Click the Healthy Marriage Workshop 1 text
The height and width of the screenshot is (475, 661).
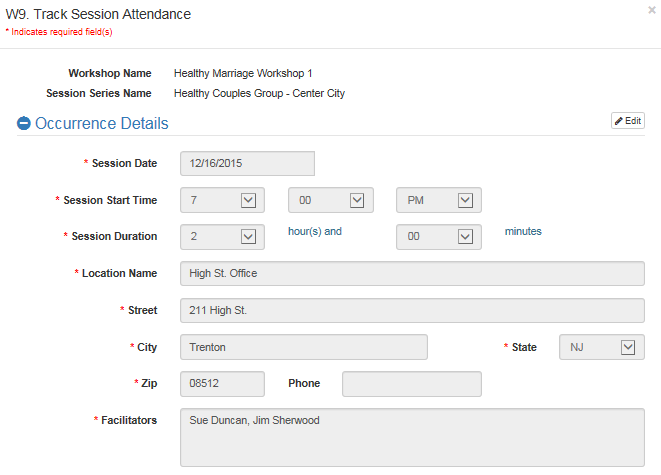(243, 73)
